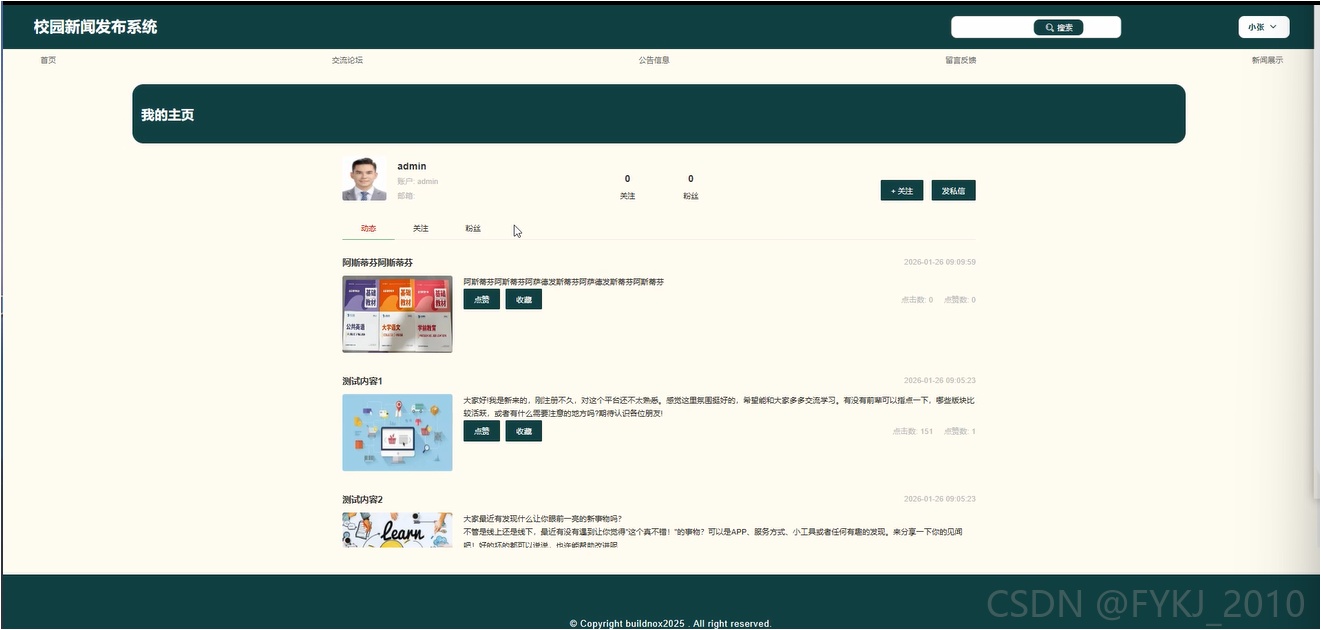Click the 账户: admin account line

click(x=418, y=182)
